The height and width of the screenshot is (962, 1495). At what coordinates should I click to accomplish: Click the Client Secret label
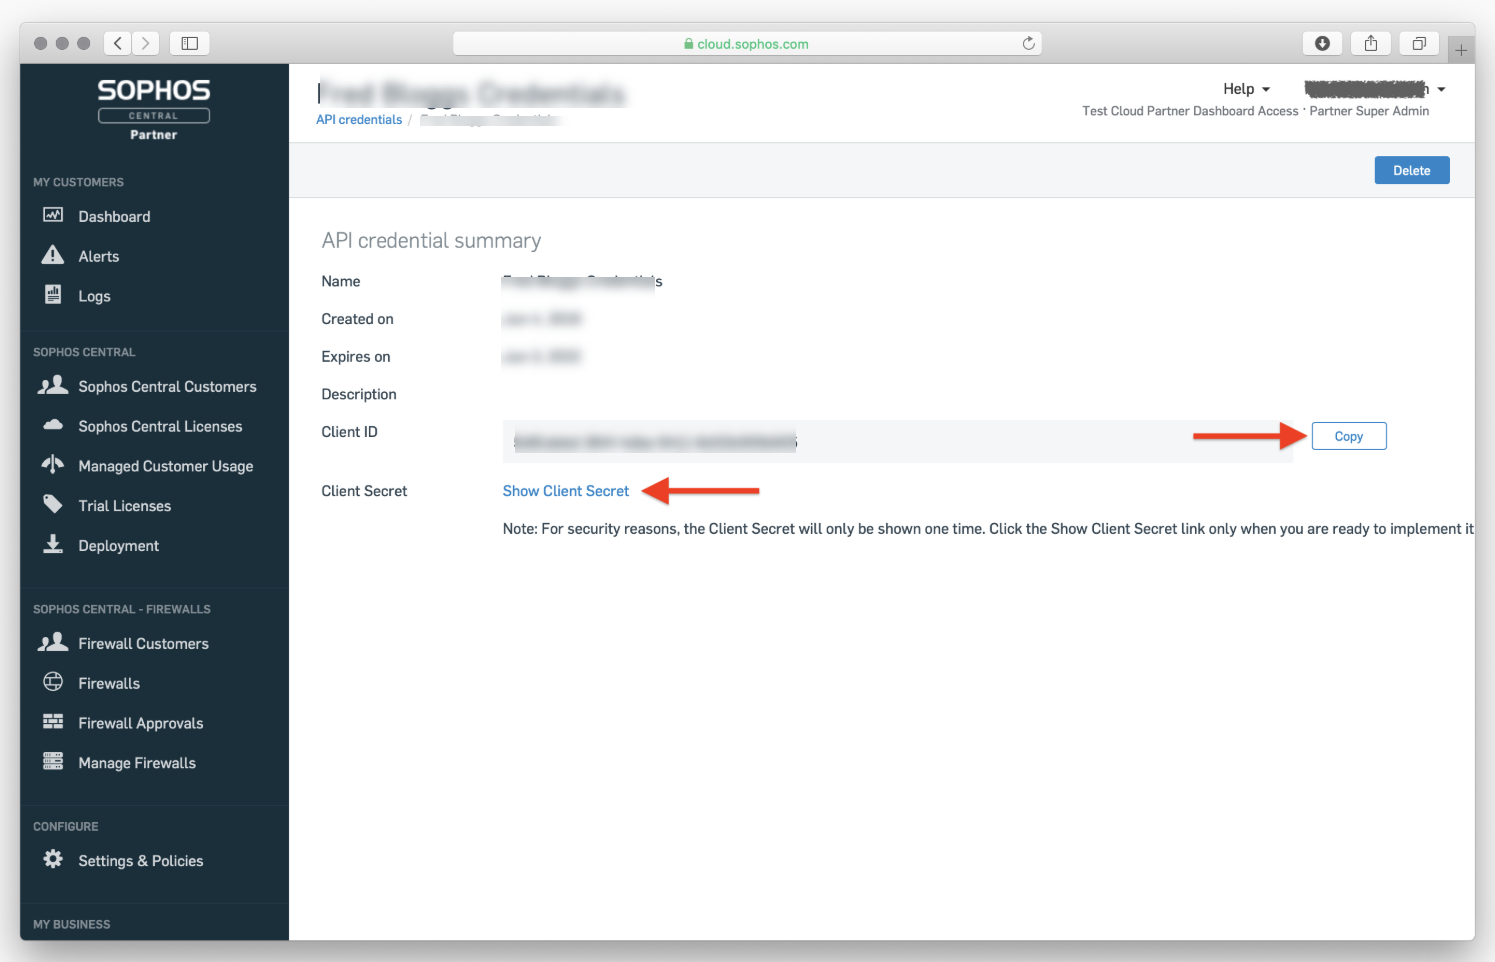pyautogui.click(x=364, y=491)
